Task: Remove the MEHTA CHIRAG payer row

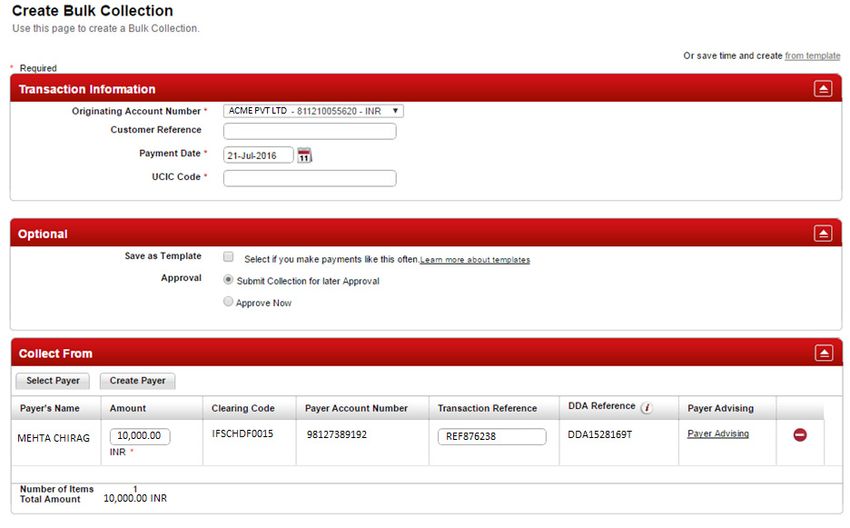Action: point(800,435)
